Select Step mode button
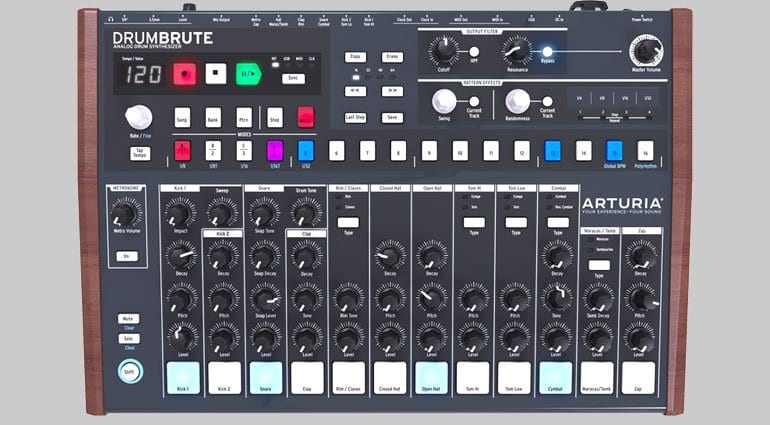 (x=275, y=118)
